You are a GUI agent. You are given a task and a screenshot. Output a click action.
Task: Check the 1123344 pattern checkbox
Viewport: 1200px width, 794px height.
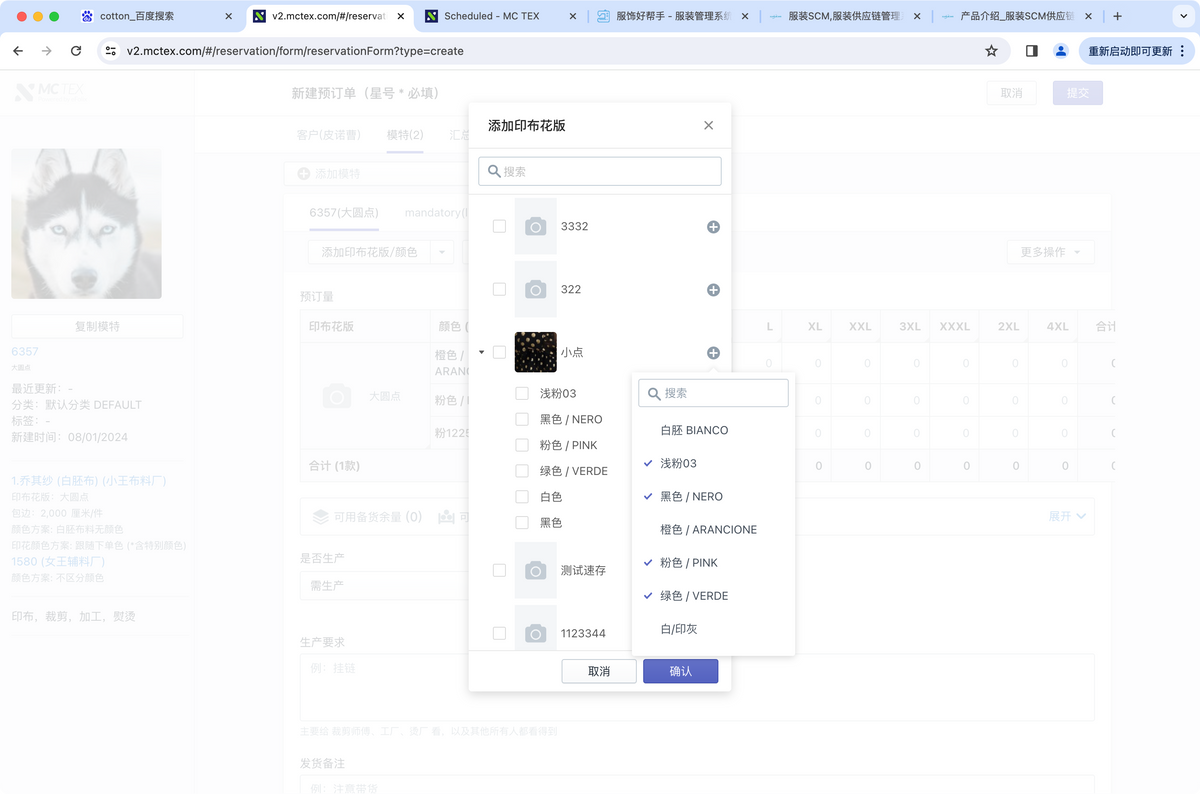pyautogui.click(x=499, y=633)
